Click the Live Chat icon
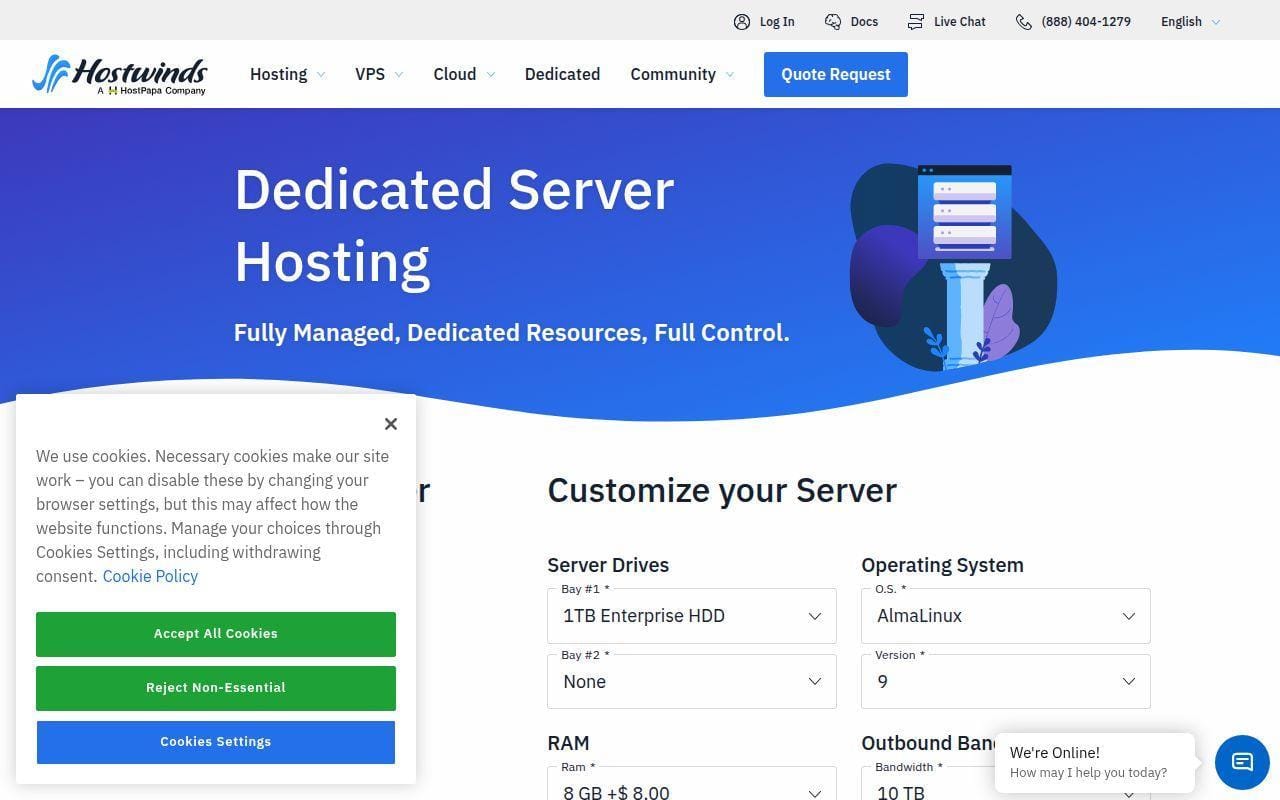The image size is (1280, 800). pos(916,22)
